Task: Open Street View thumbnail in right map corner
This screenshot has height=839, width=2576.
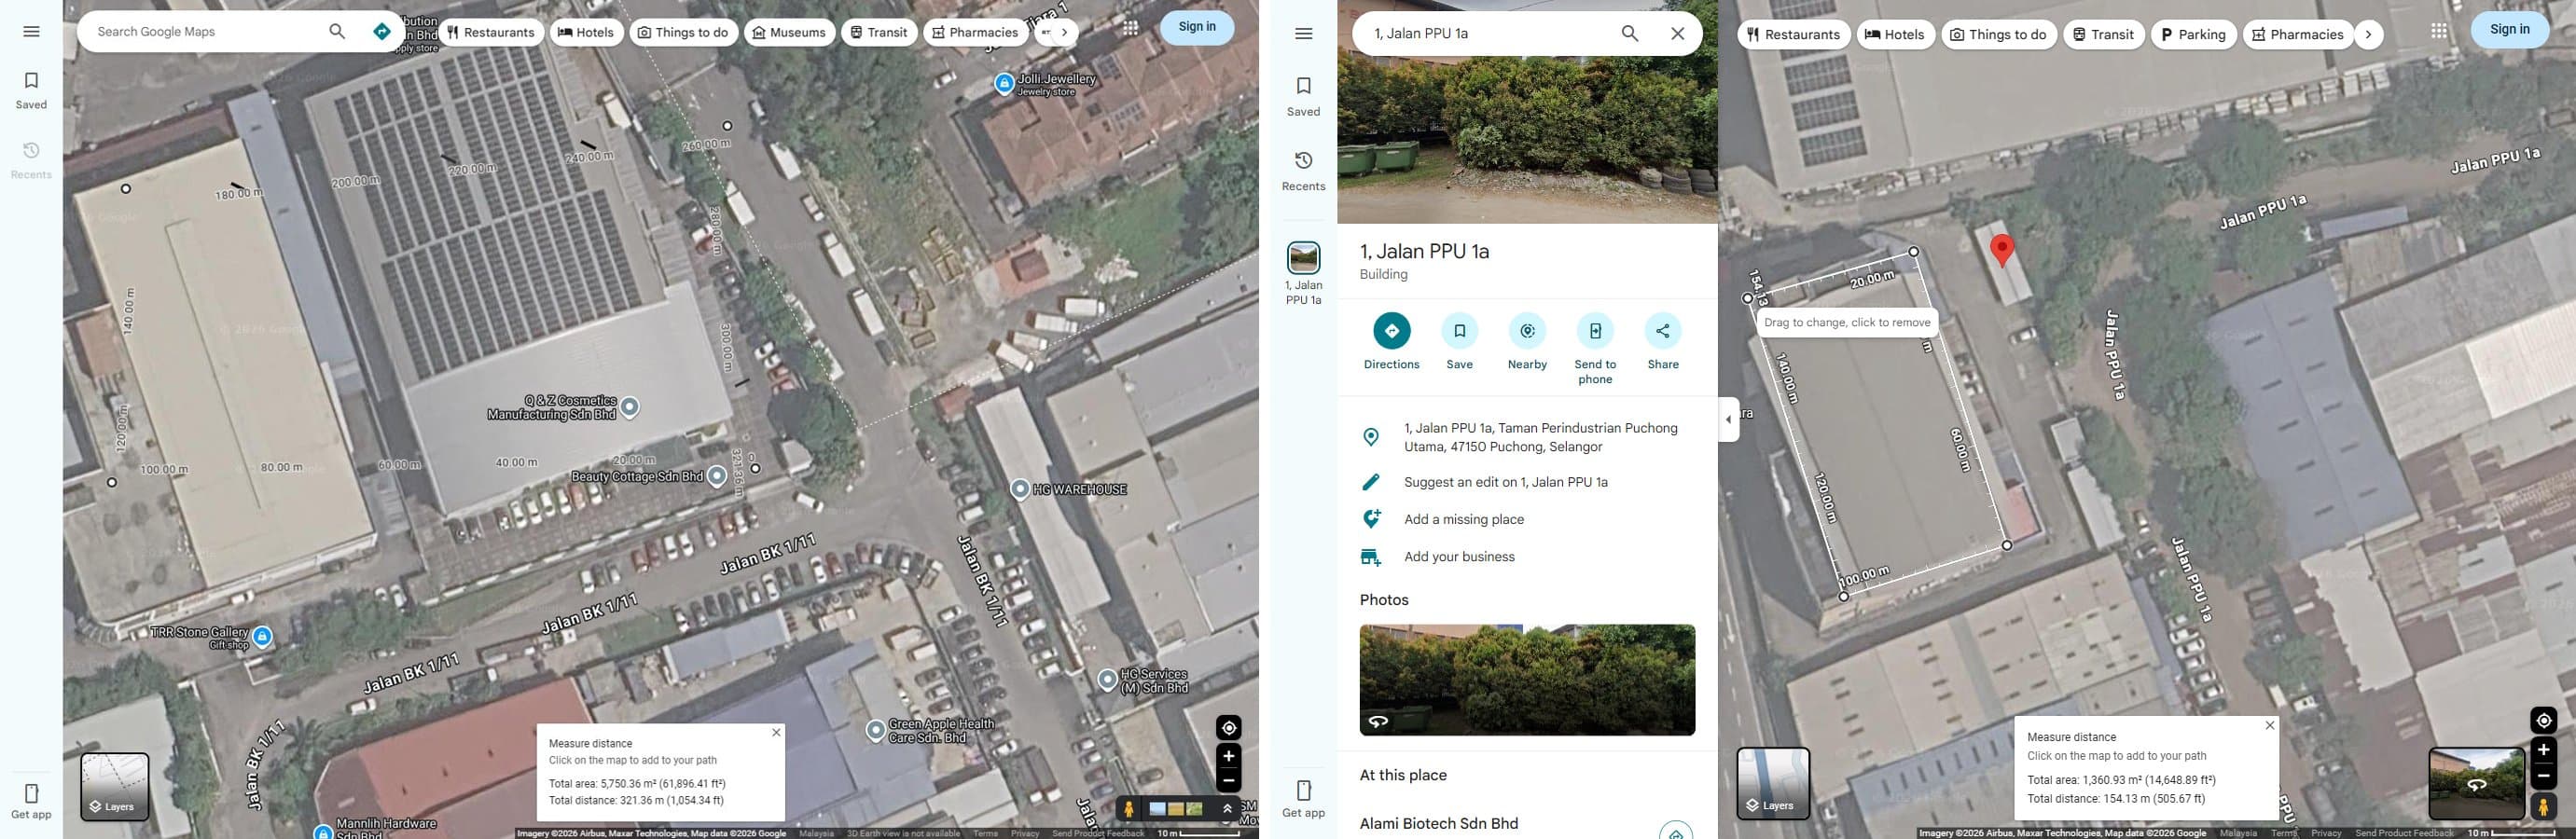Action: (x=2476, y=783)
